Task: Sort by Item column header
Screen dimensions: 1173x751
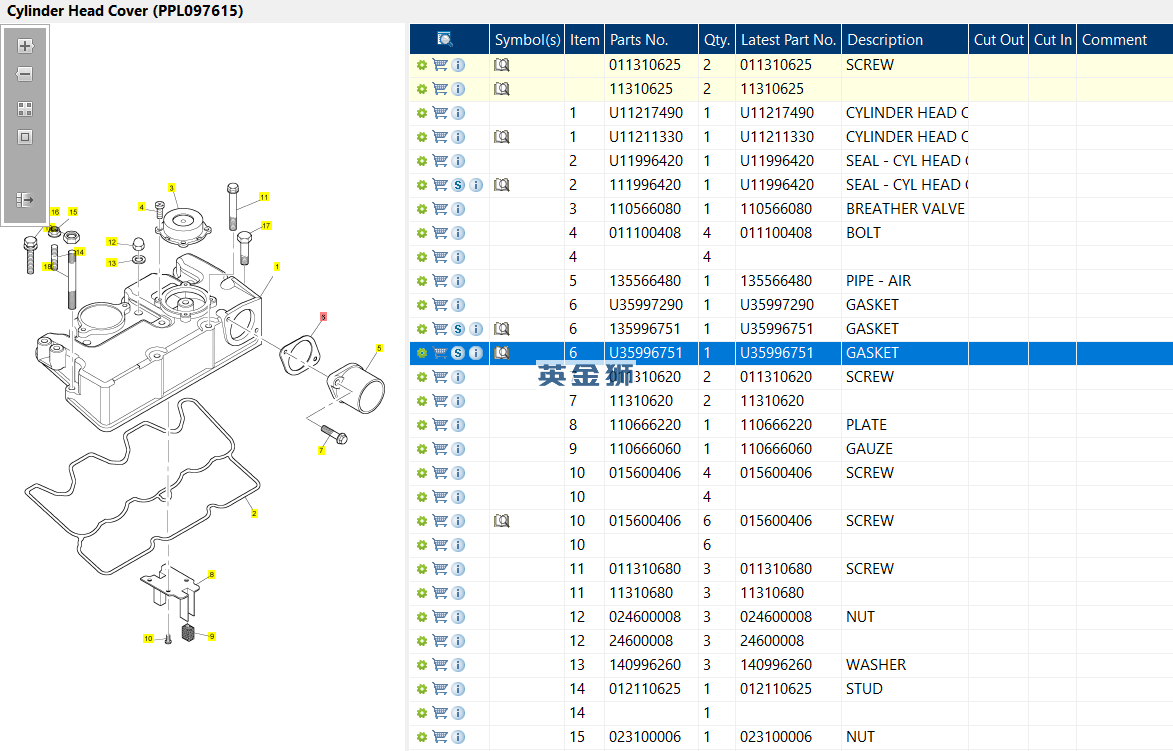Action: (584, 40)
